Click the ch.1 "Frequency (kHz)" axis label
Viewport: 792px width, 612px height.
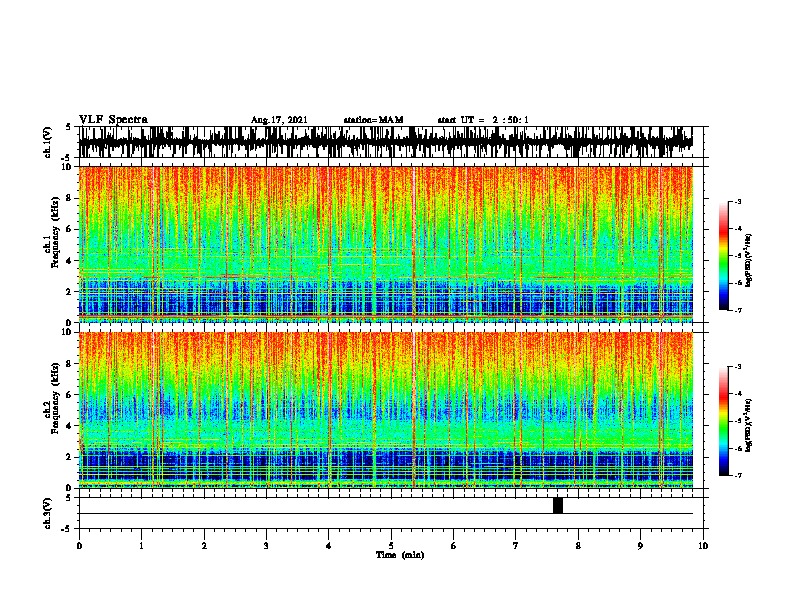point(55,232)
